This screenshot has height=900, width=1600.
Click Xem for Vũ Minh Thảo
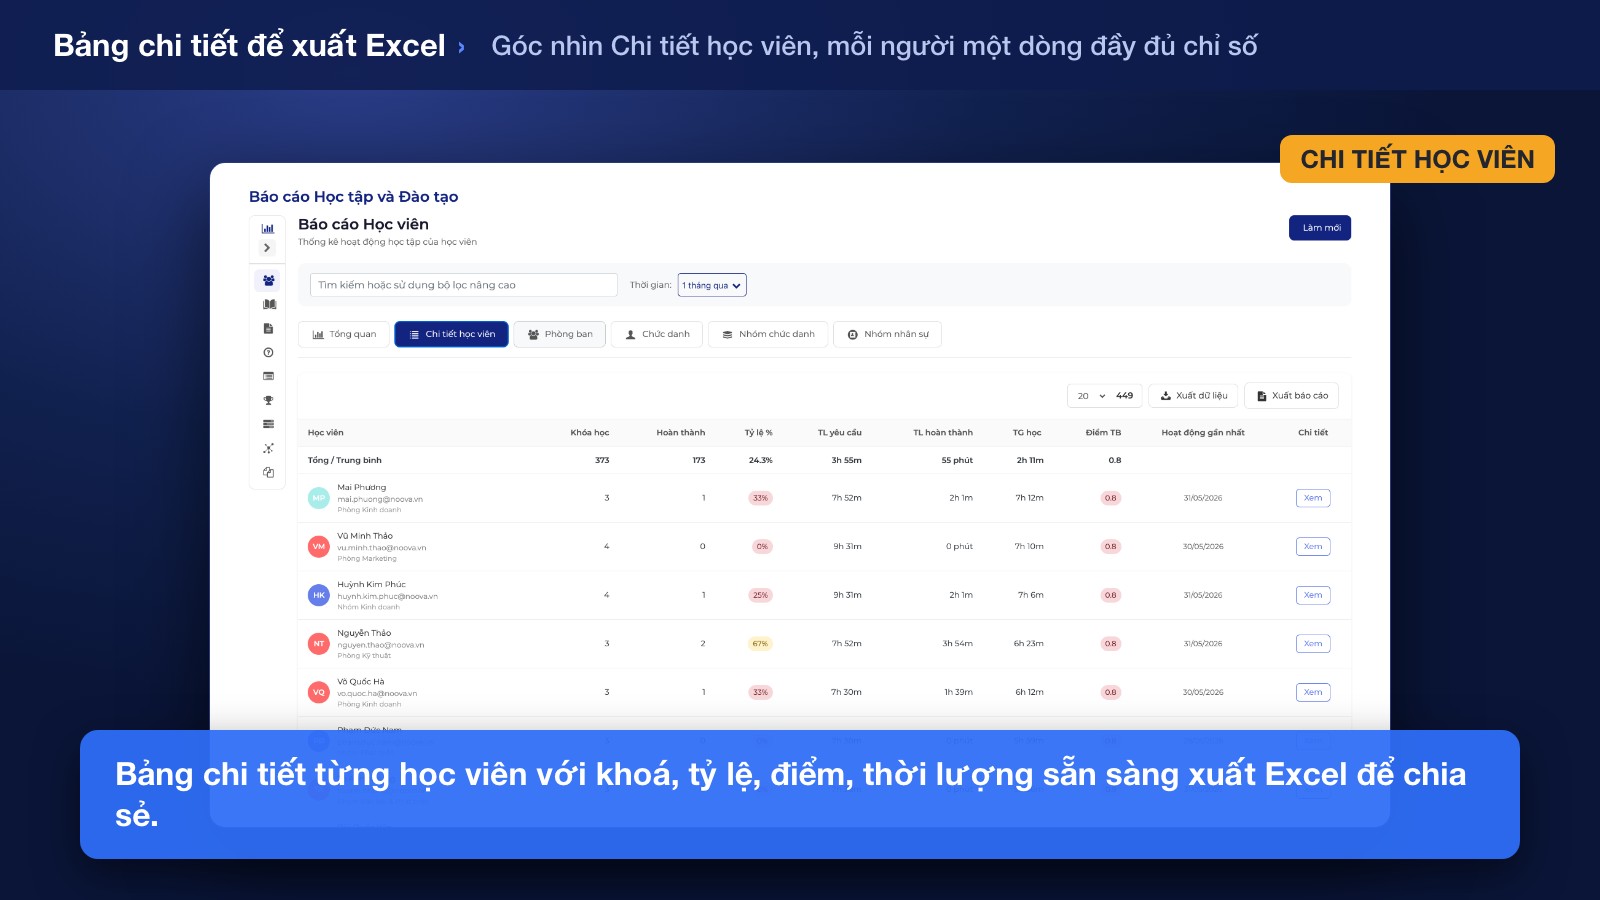click(1313, 546)
